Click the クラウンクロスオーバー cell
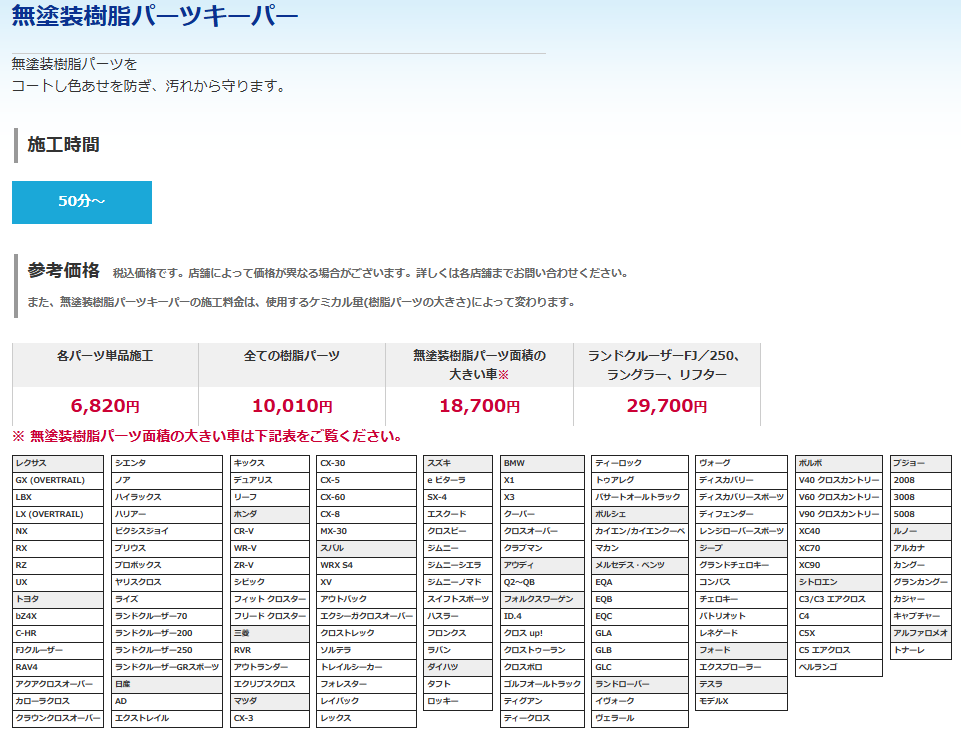The image size is (961, 745). coord(58,718)
